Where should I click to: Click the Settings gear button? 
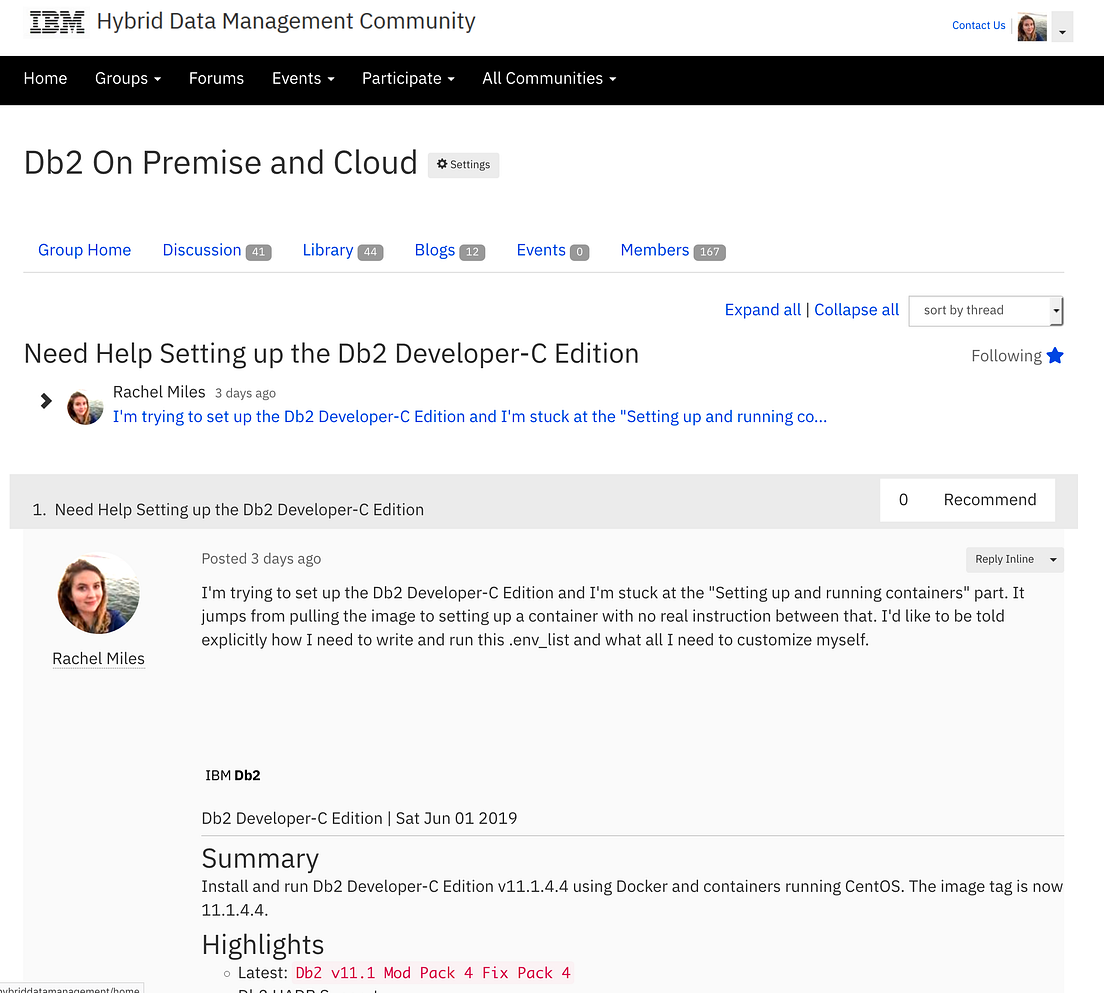[463, 165]
